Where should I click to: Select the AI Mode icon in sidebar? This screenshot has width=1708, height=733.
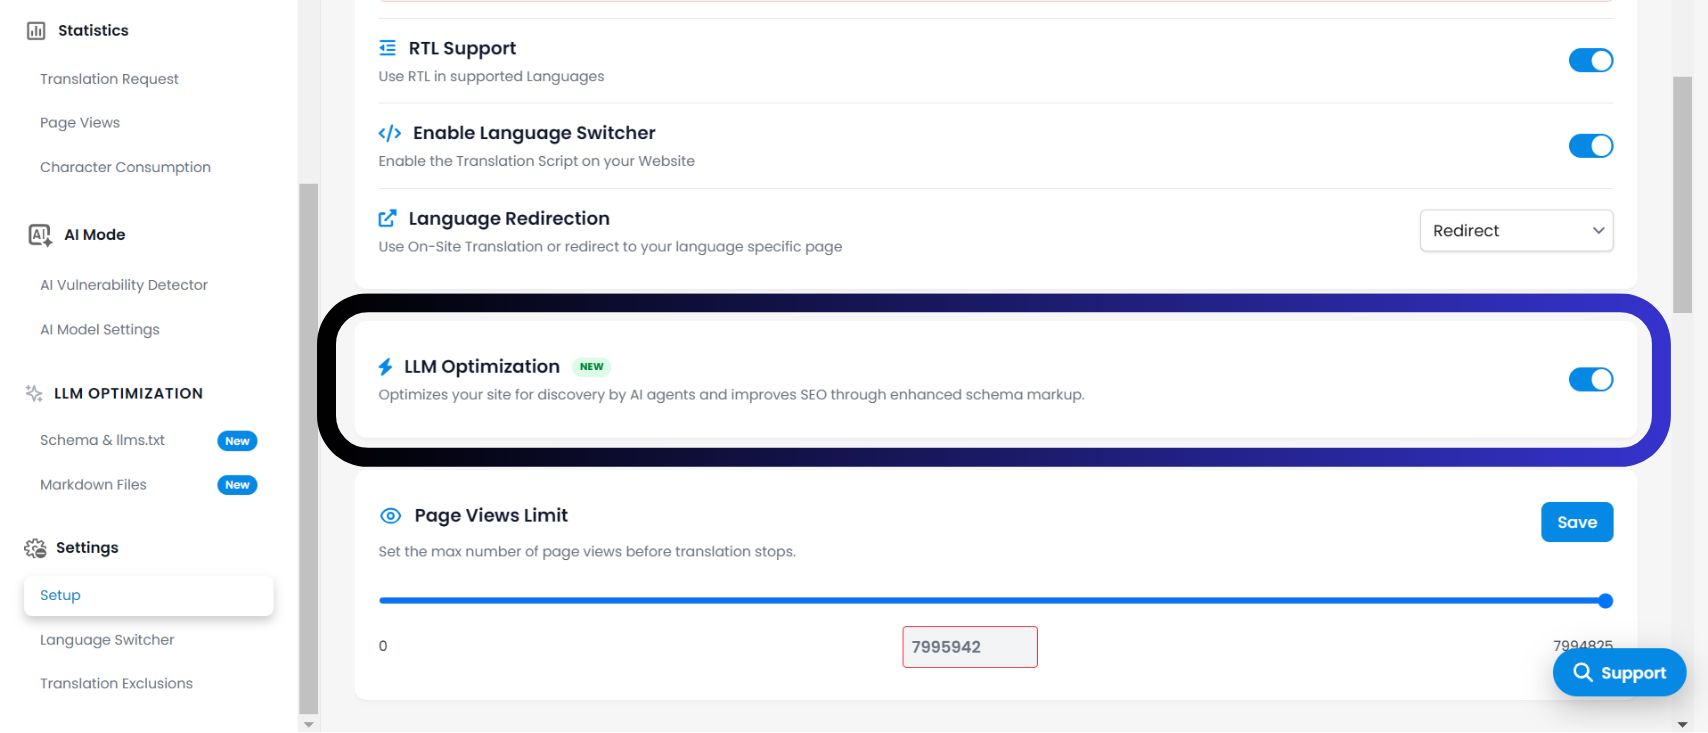[37, 234]
